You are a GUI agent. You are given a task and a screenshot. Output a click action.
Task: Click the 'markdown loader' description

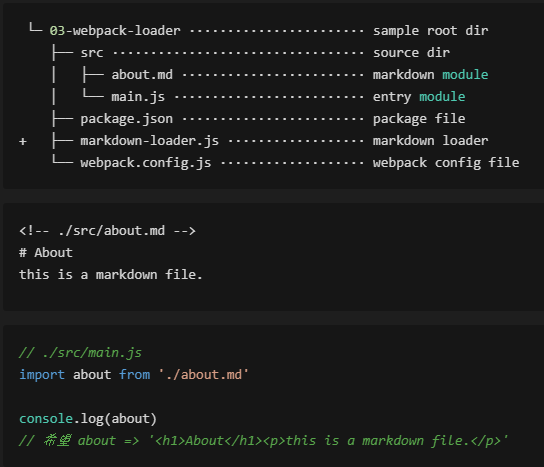[x=431, y=141]
